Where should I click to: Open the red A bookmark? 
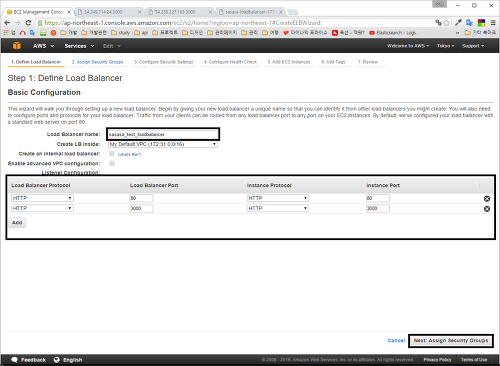pyautogui.click(x=348, y=33)
